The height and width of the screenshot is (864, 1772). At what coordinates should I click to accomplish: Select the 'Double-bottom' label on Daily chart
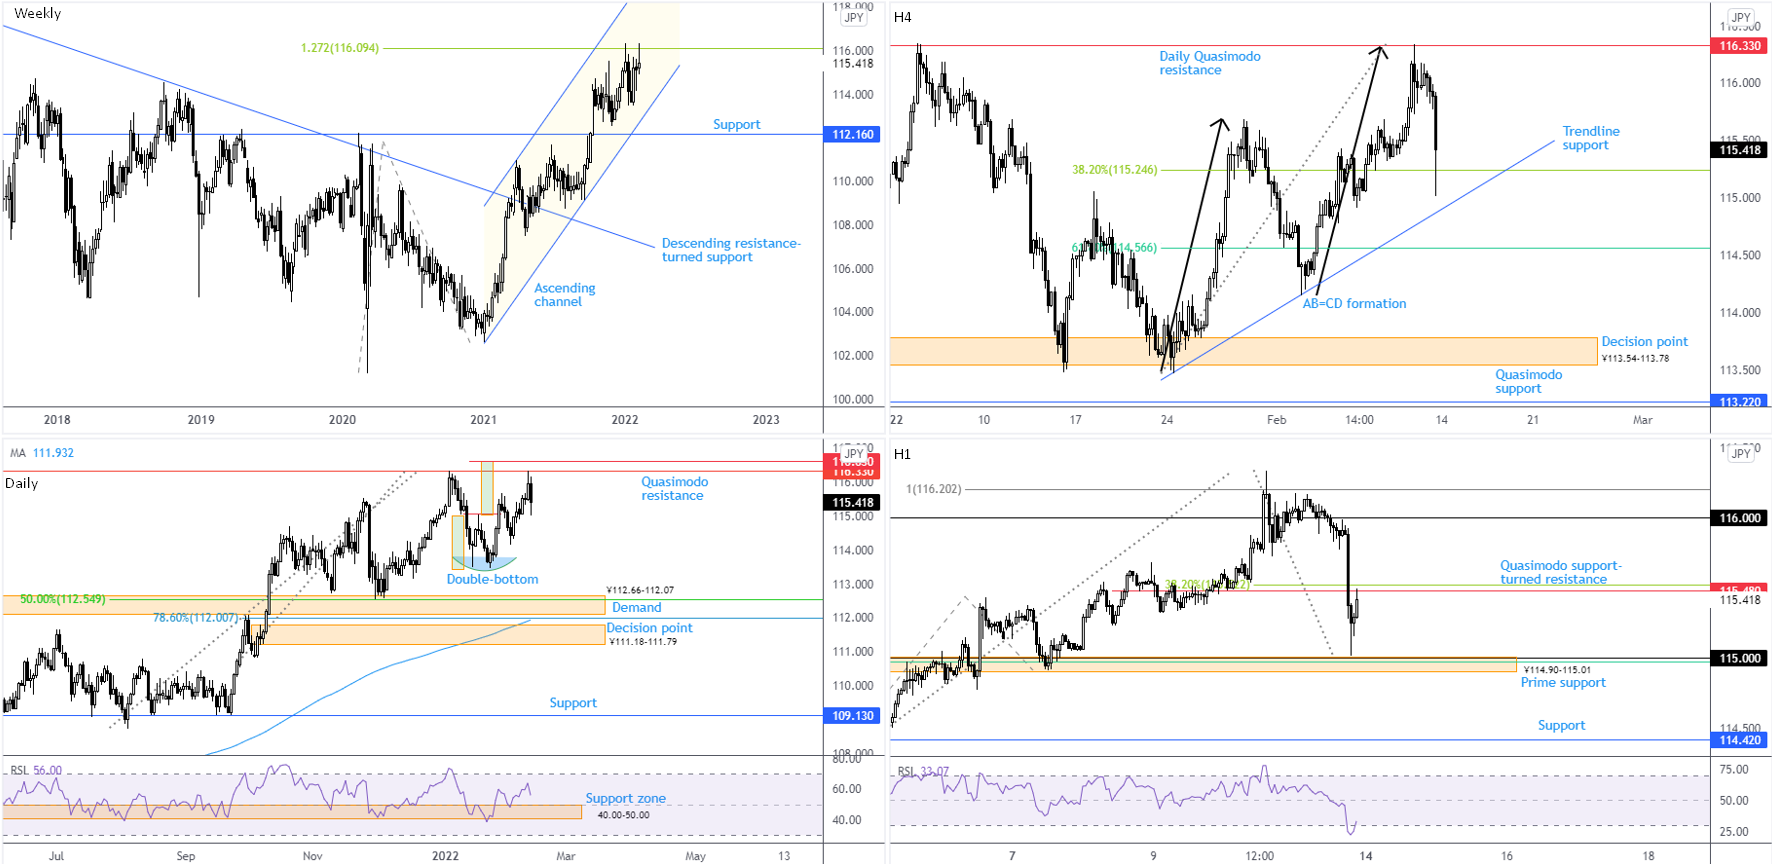click(492, 580)
